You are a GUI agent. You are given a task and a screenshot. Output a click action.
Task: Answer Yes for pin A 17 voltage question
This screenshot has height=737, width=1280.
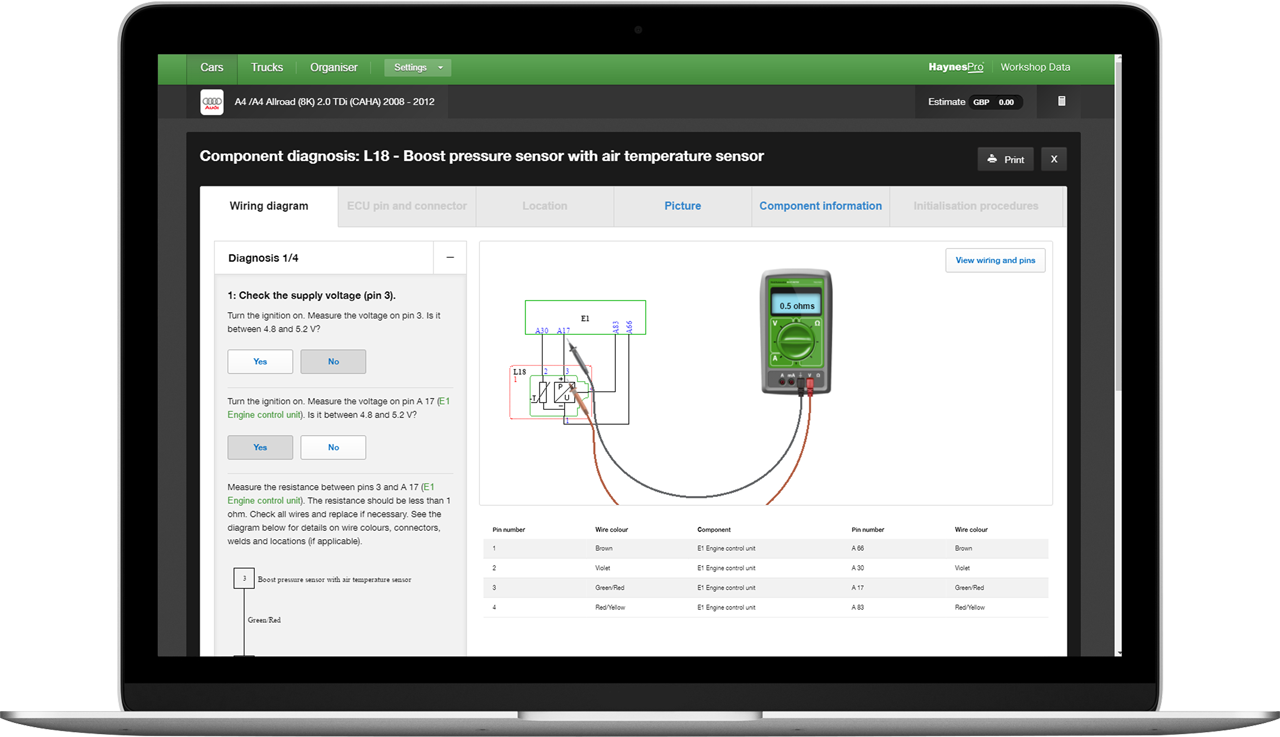click(260, 447)
